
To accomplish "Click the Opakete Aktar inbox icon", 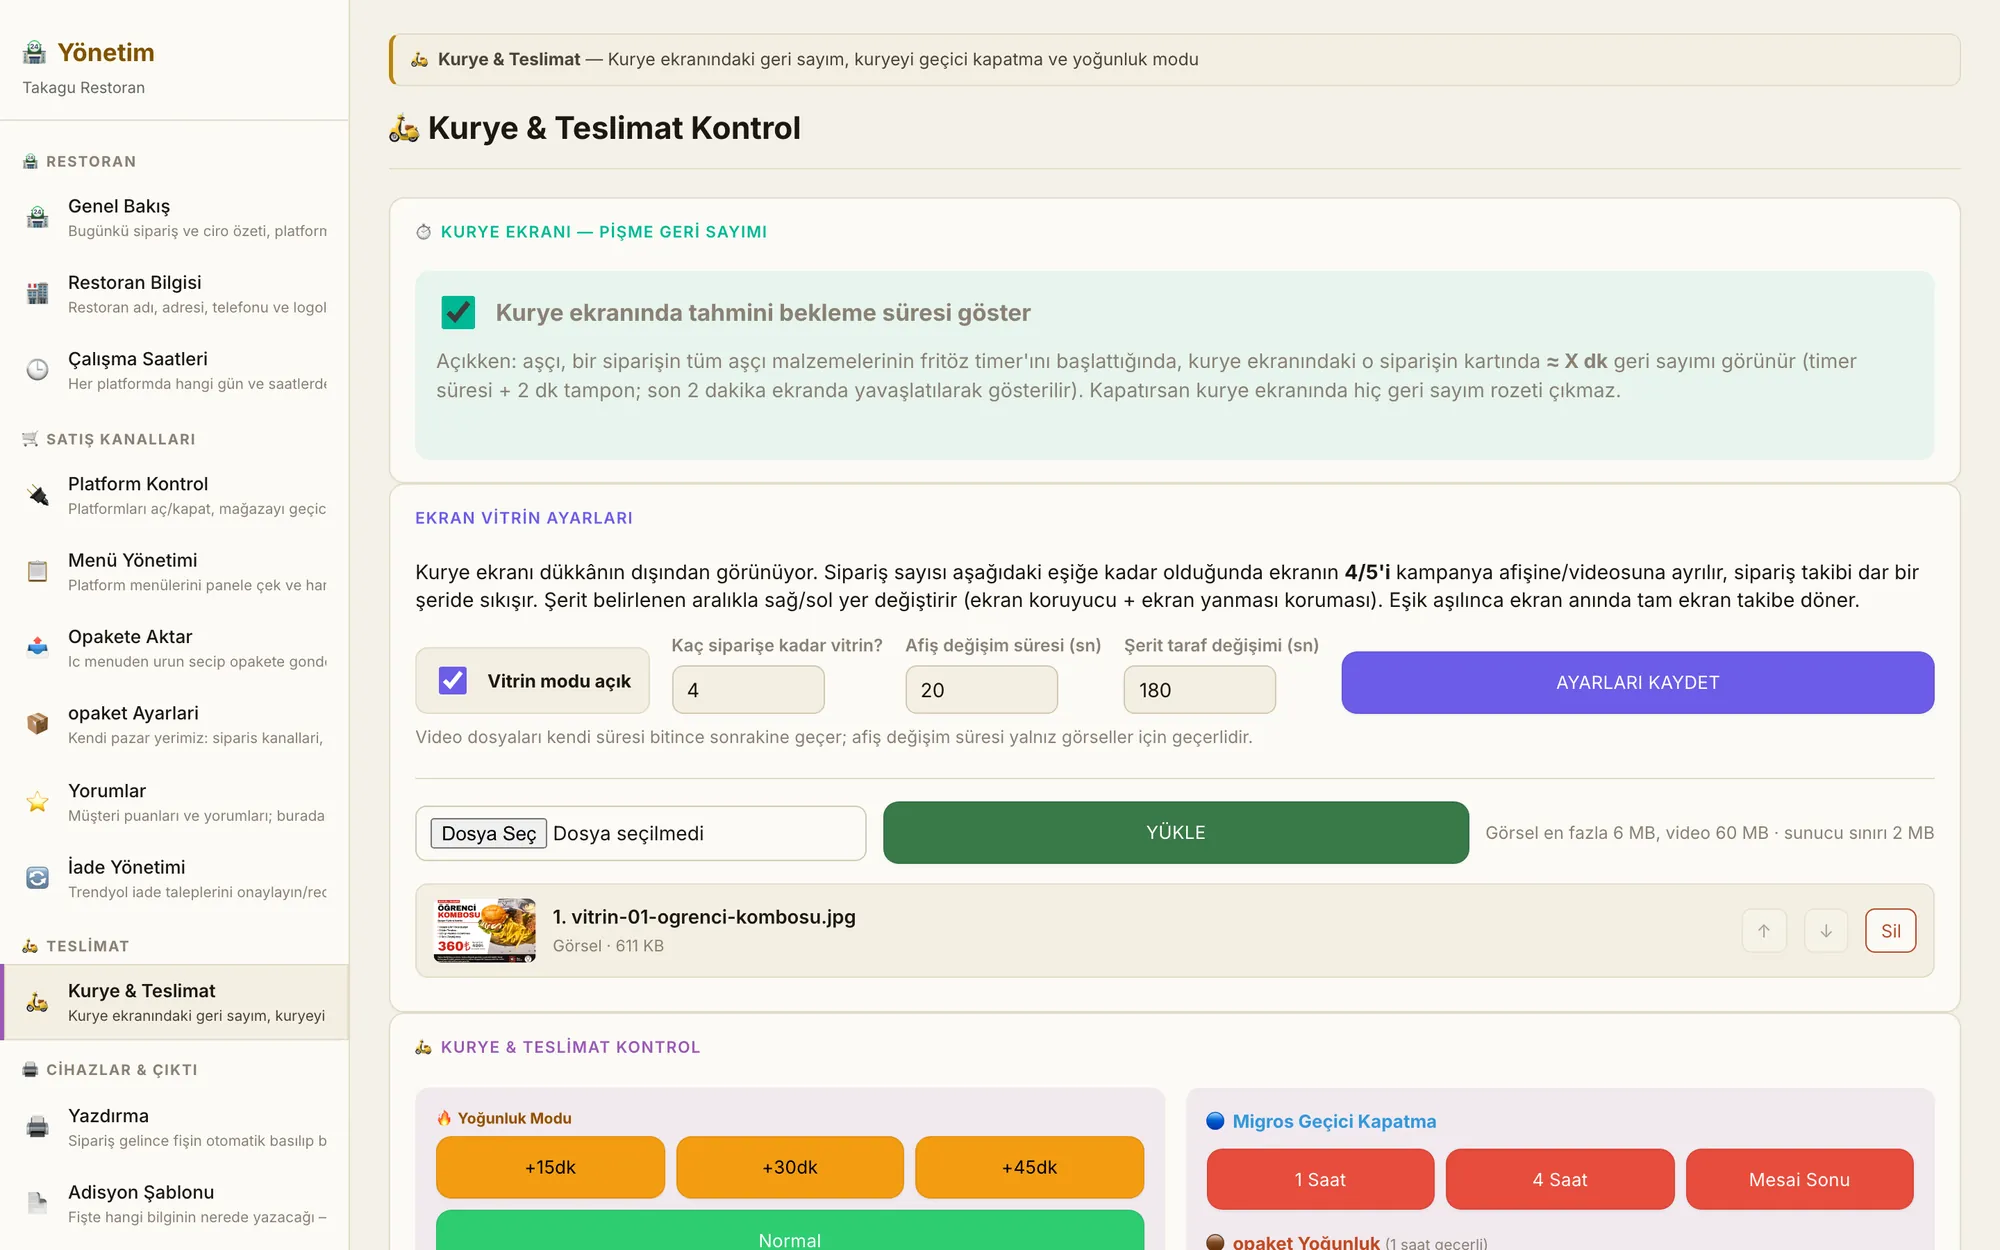I will tap(37, 648).
